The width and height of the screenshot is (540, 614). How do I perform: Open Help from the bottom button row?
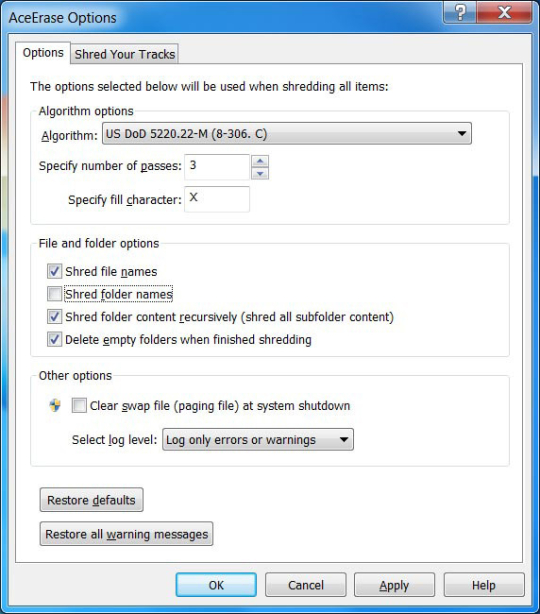click(484, 585)
